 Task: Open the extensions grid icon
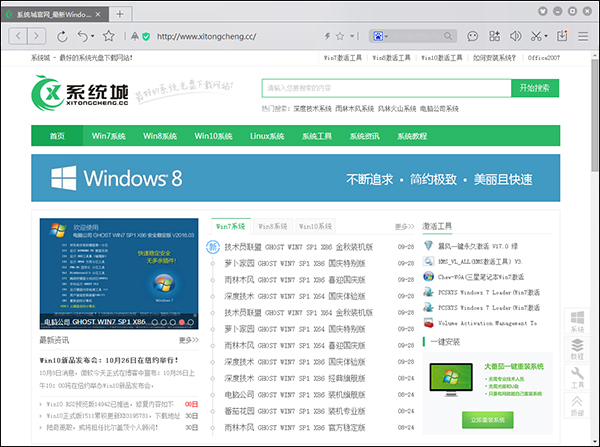[x=494, y=36]
